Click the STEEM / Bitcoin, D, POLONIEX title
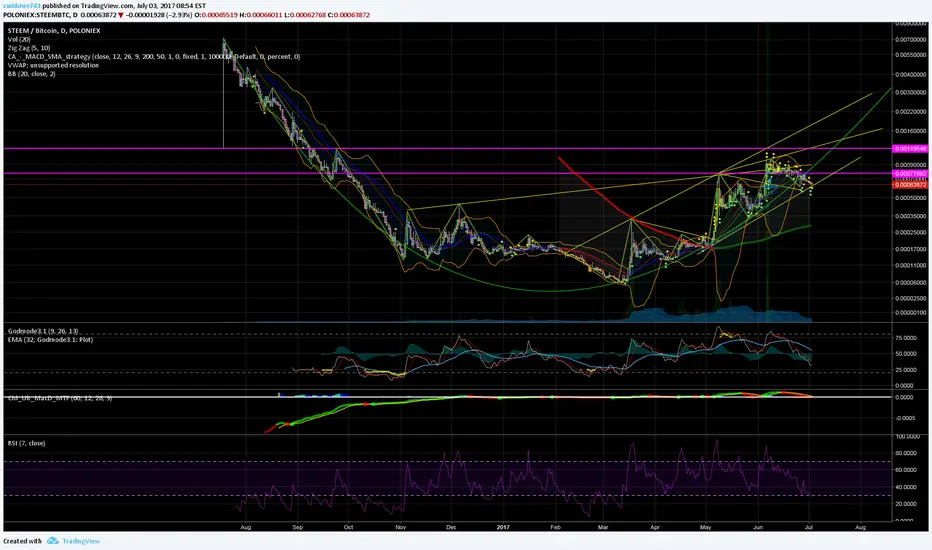 tap(54, 30)
